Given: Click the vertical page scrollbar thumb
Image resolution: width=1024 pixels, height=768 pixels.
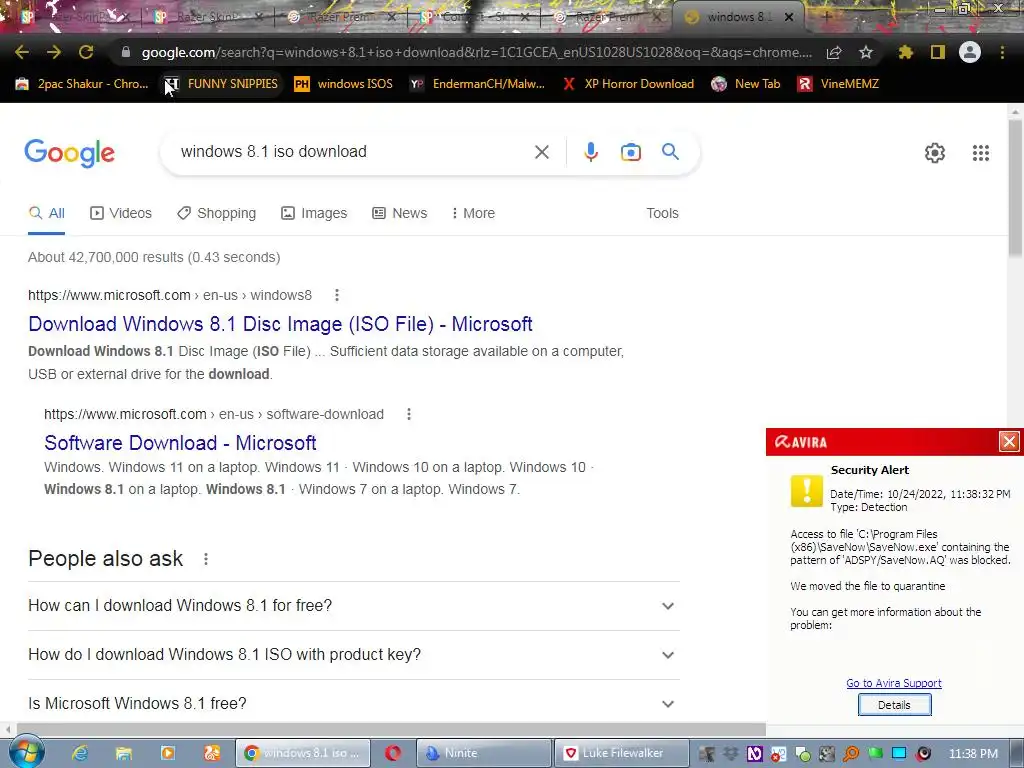Looking at the screenshot, I should click(x=1015, y=189).
